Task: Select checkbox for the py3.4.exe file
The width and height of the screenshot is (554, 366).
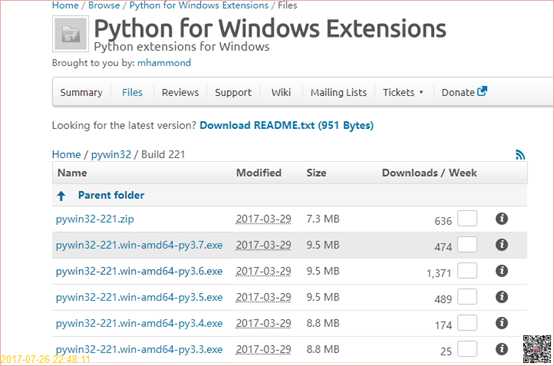Action: point(467,323)
